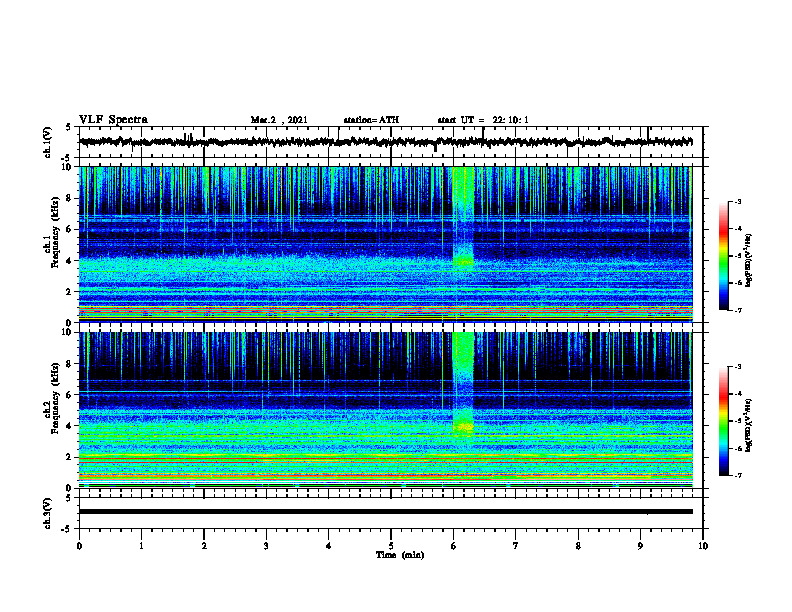The width and height of the screenshot is (792, 612).
Task: Click the "station=ATH" label
Action: pos(371,120)
